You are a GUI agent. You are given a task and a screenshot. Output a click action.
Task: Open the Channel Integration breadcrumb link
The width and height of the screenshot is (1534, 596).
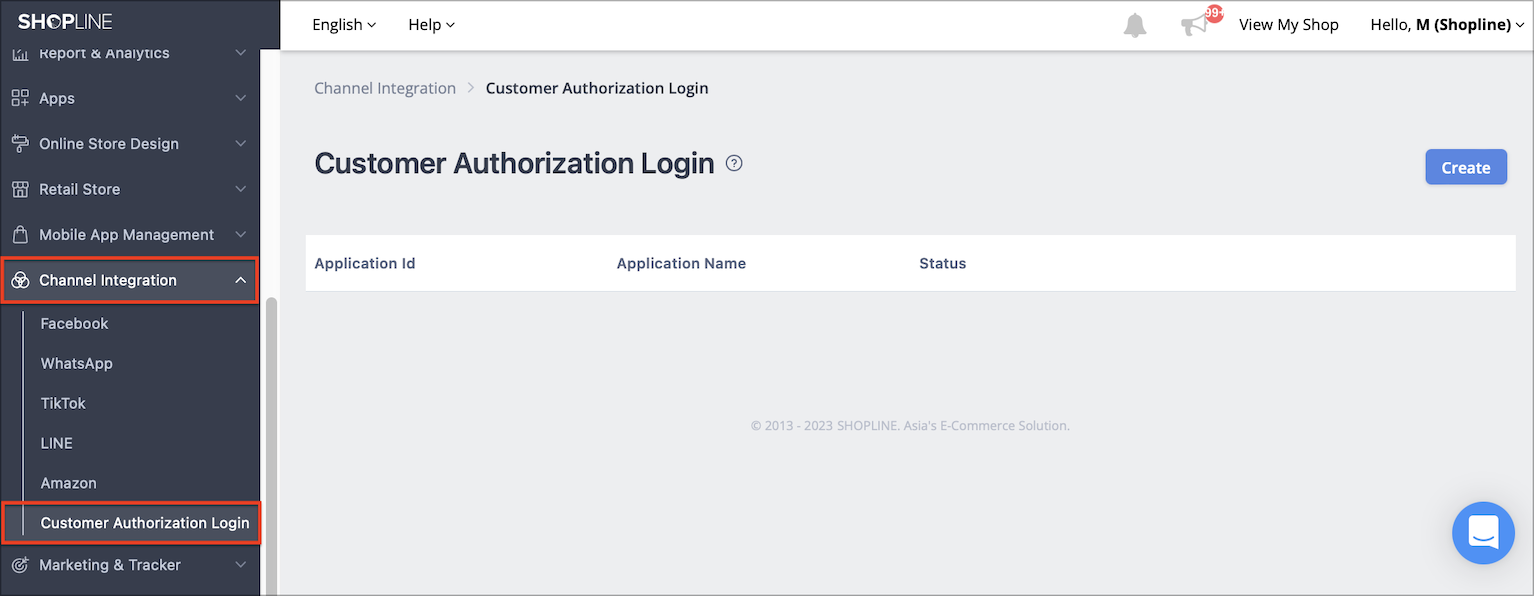point(385,88)
